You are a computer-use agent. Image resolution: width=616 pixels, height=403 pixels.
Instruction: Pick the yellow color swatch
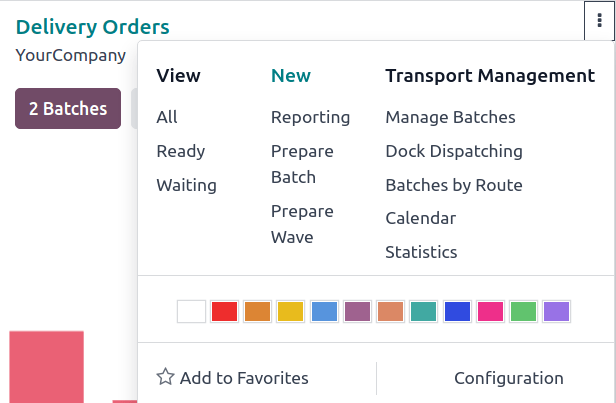click(290, 311)
